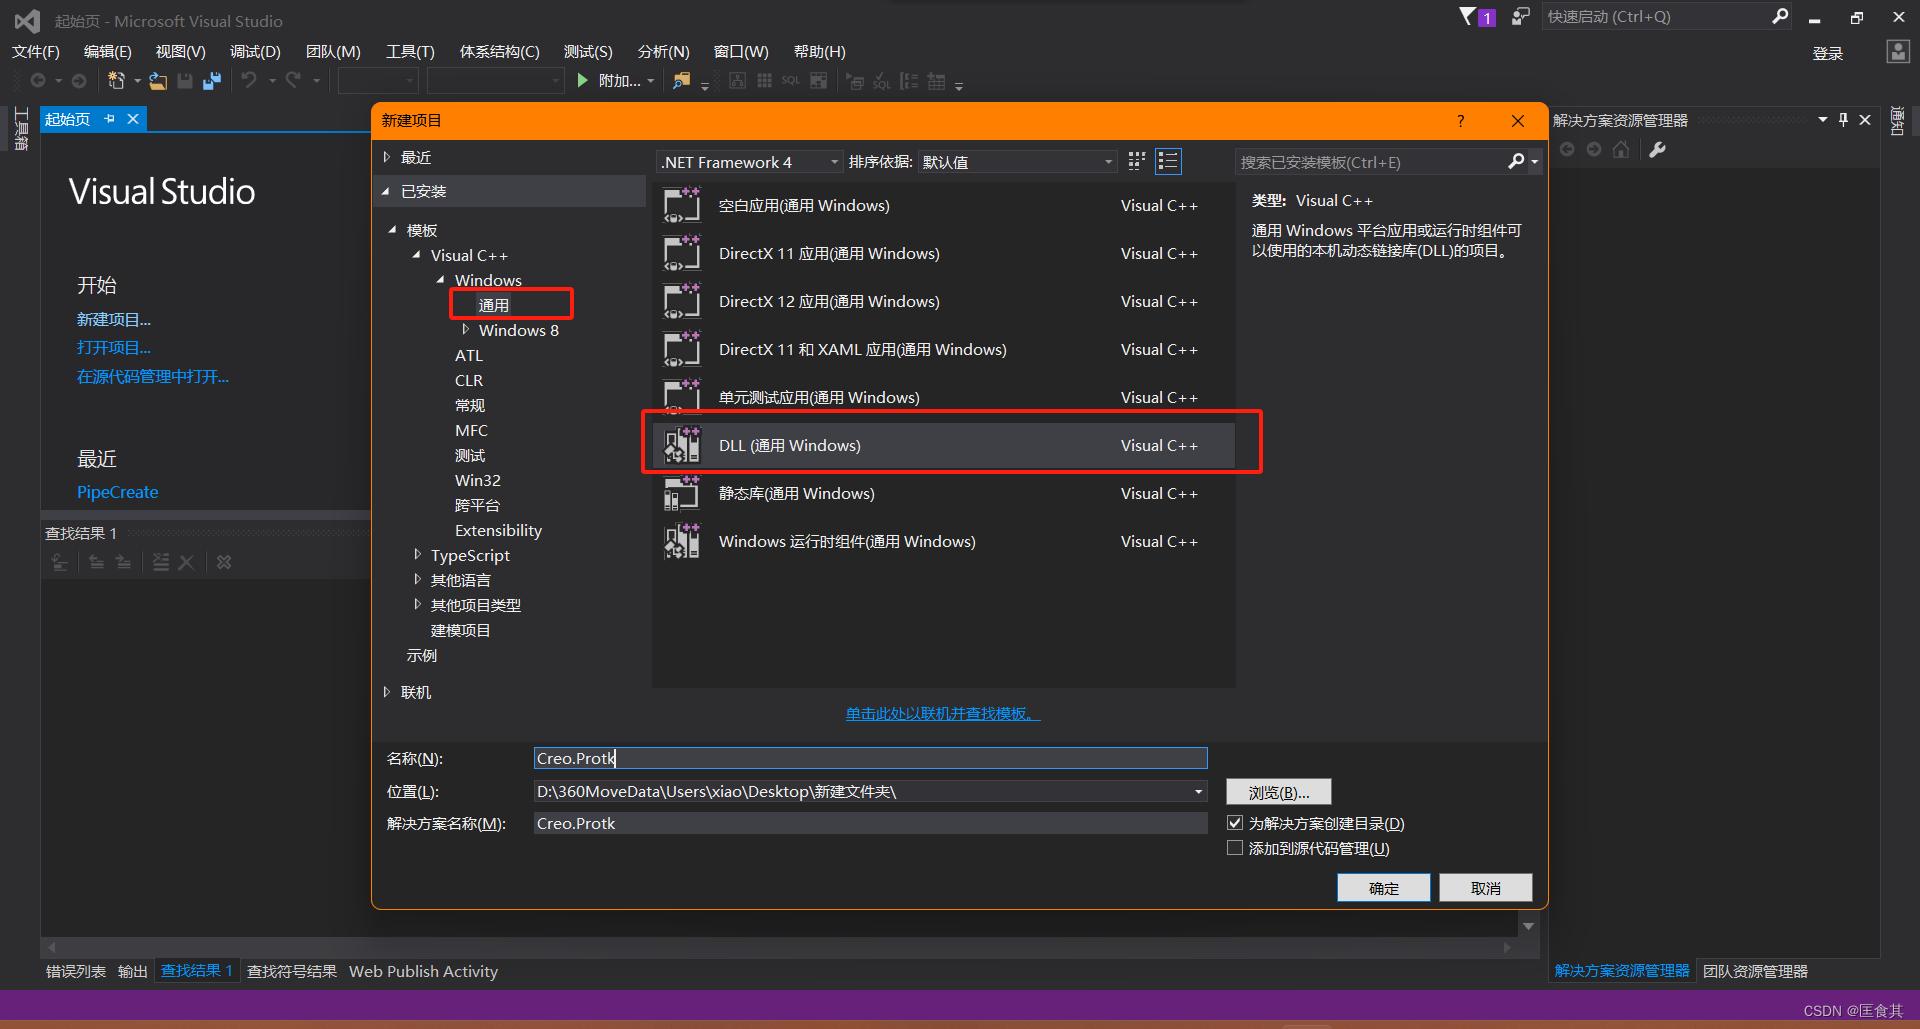Click the green Start debugging arrow

[x=583, y=81]
